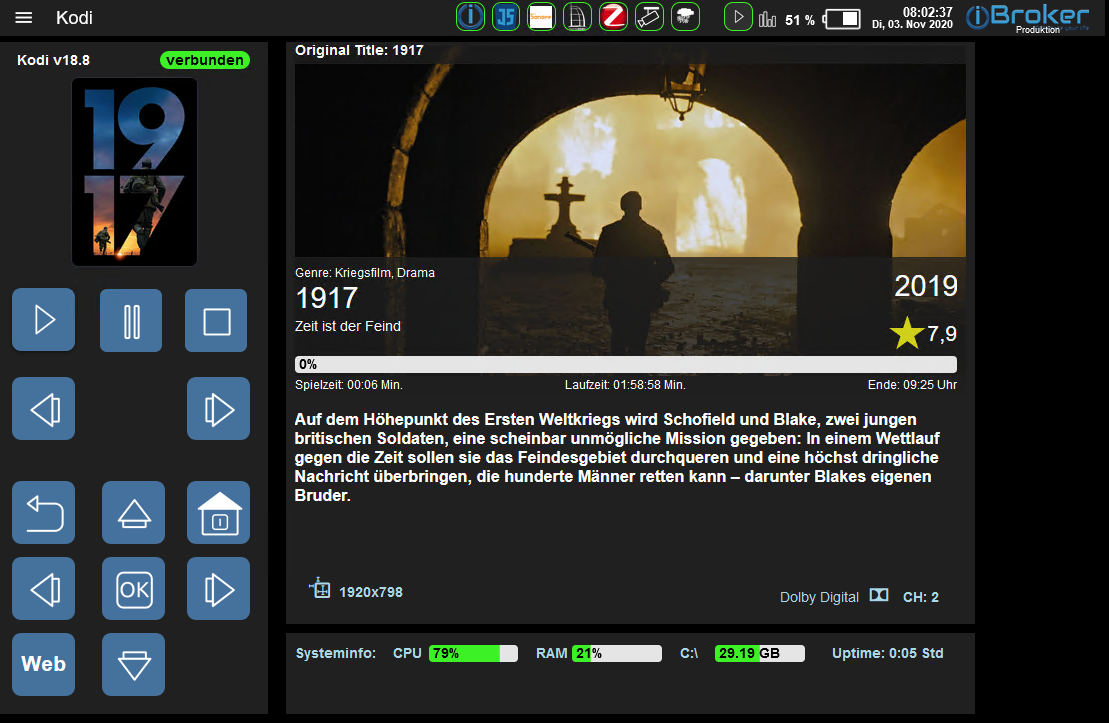Screen dimensions: 1109x723
Task: Open the JS script adapter icon
Action: click(506, 16)
